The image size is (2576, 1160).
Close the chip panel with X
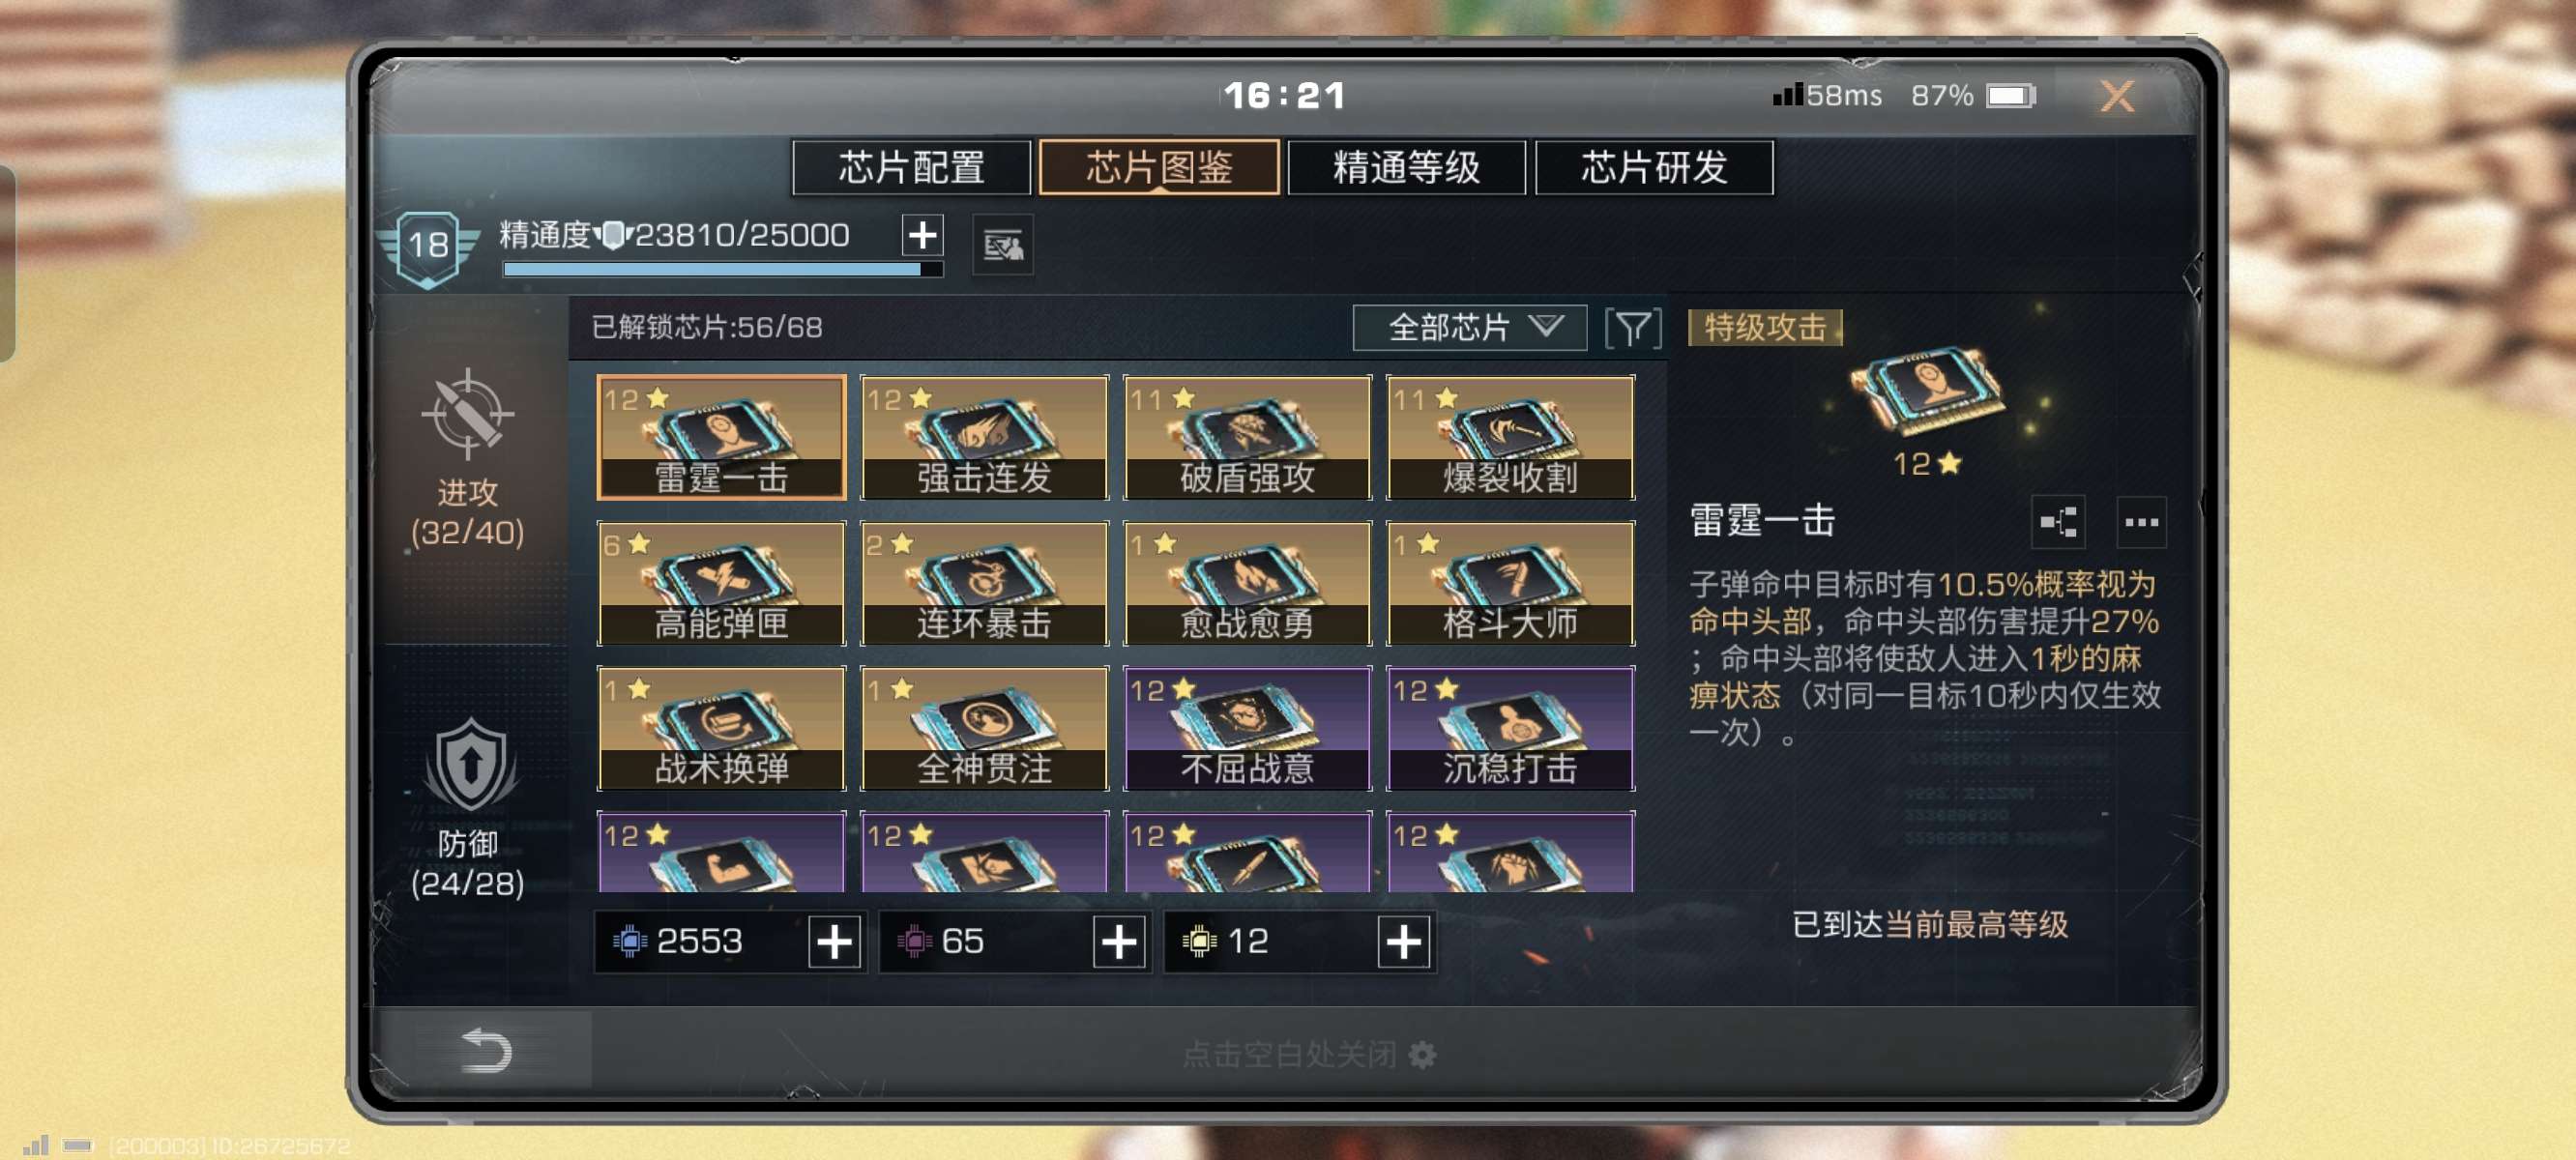click(x=2116, y=96)
